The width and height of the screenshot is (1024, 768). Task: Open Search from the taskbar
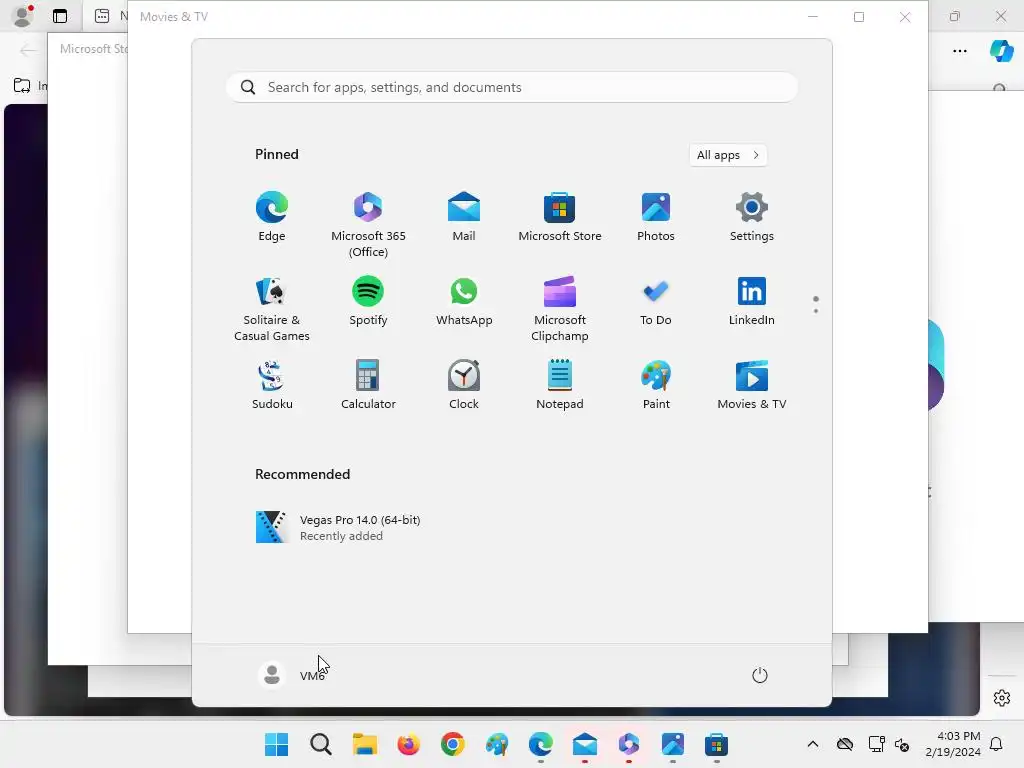tap(321, 744)
